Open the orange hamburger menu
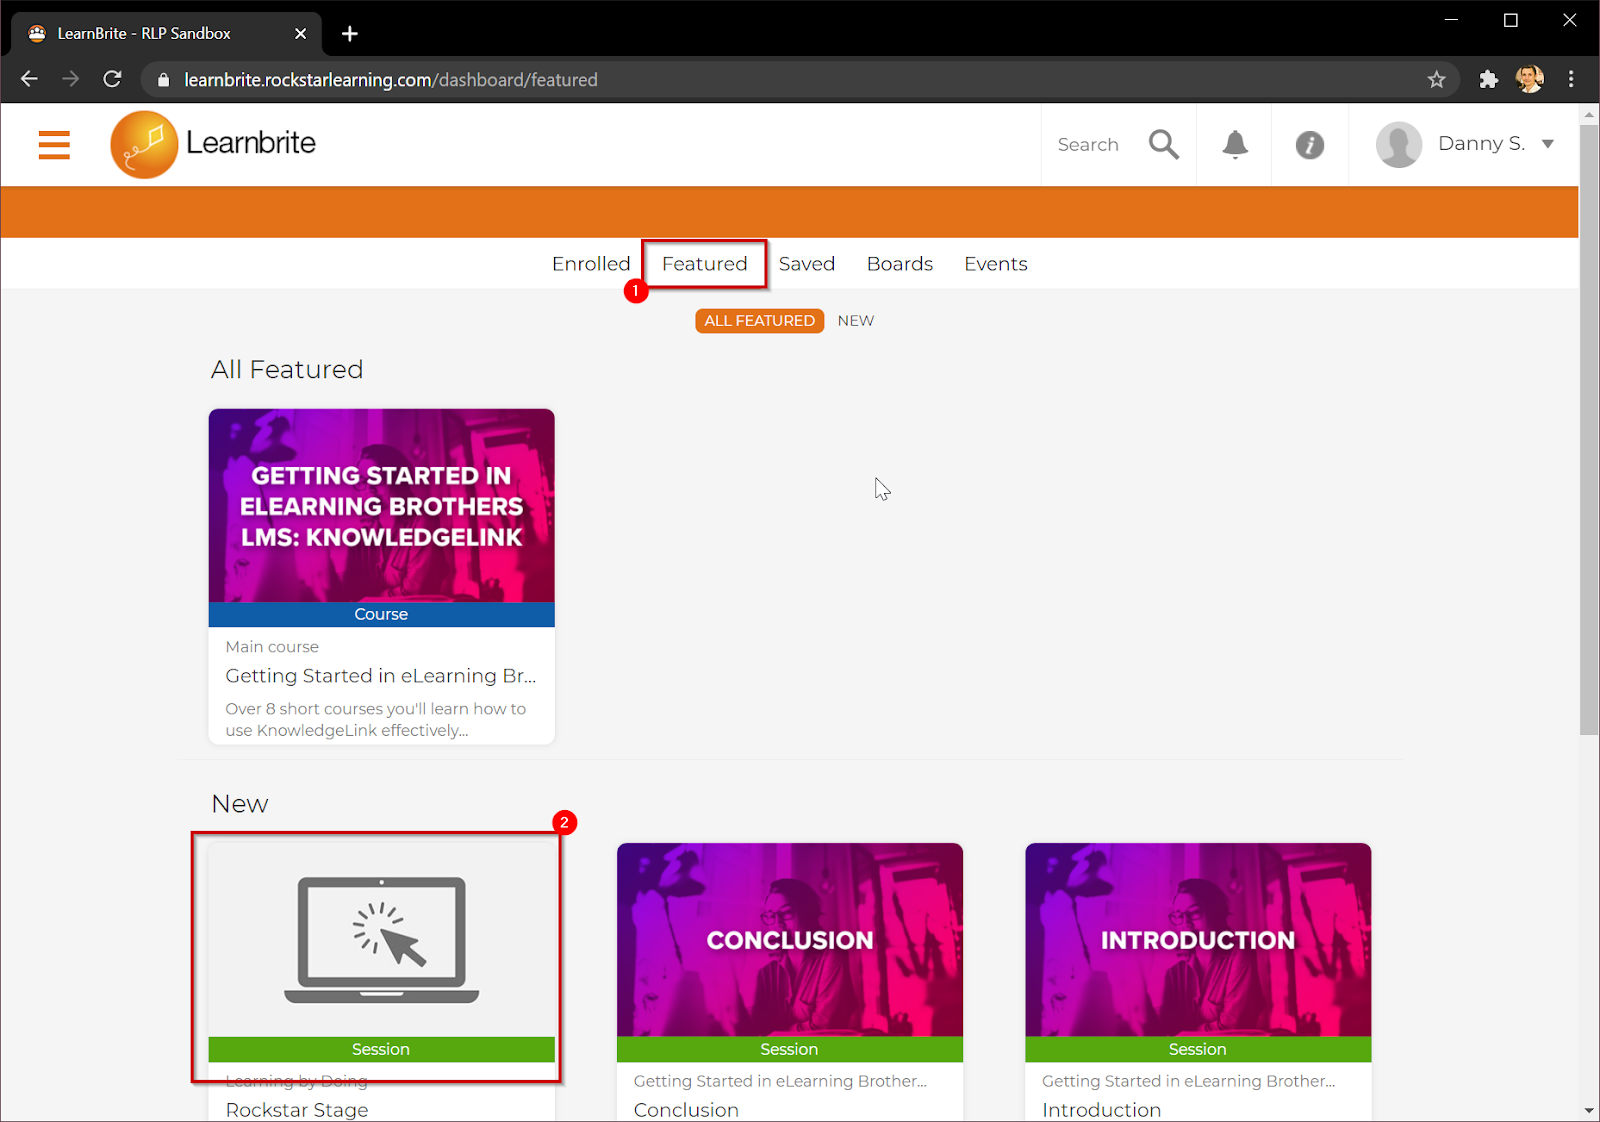Screen dimensions: 1600x1122 click(54, 145)
